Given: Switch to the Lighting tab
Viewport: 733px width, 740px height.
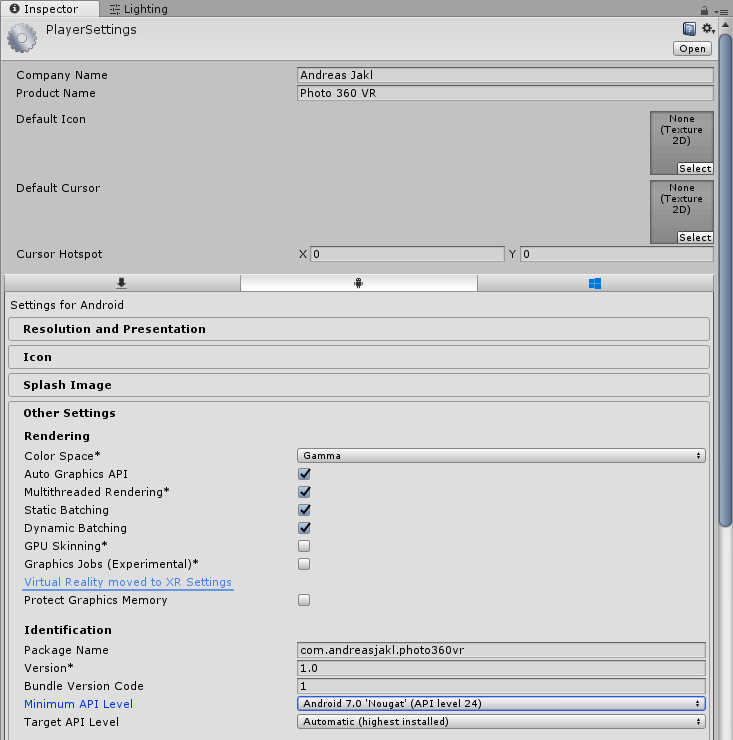Looking at the screenshot, I should pyautogui.click(x=138, y=9).
